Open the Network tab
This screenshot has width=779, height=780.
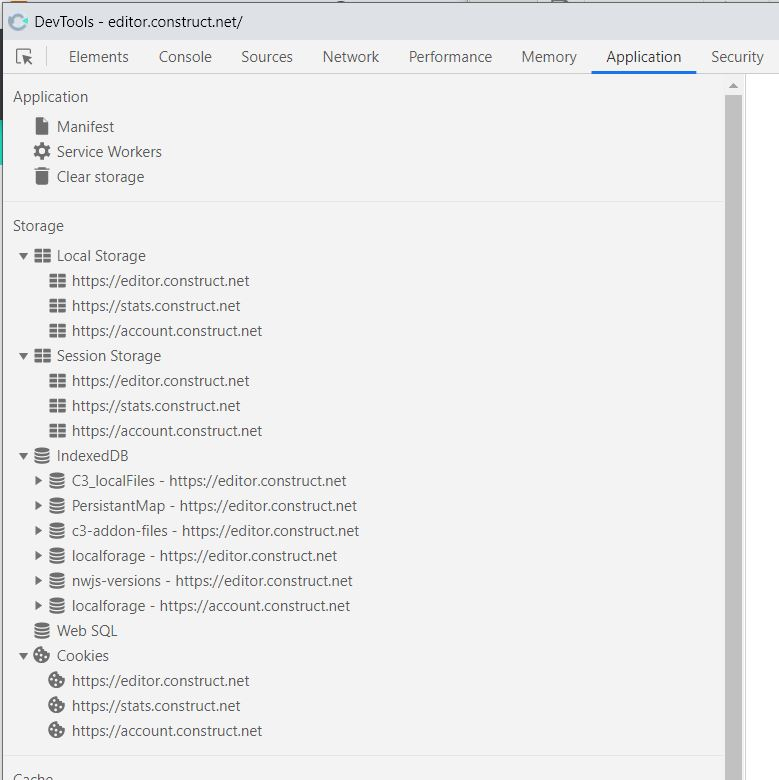[x=351, y=57]
